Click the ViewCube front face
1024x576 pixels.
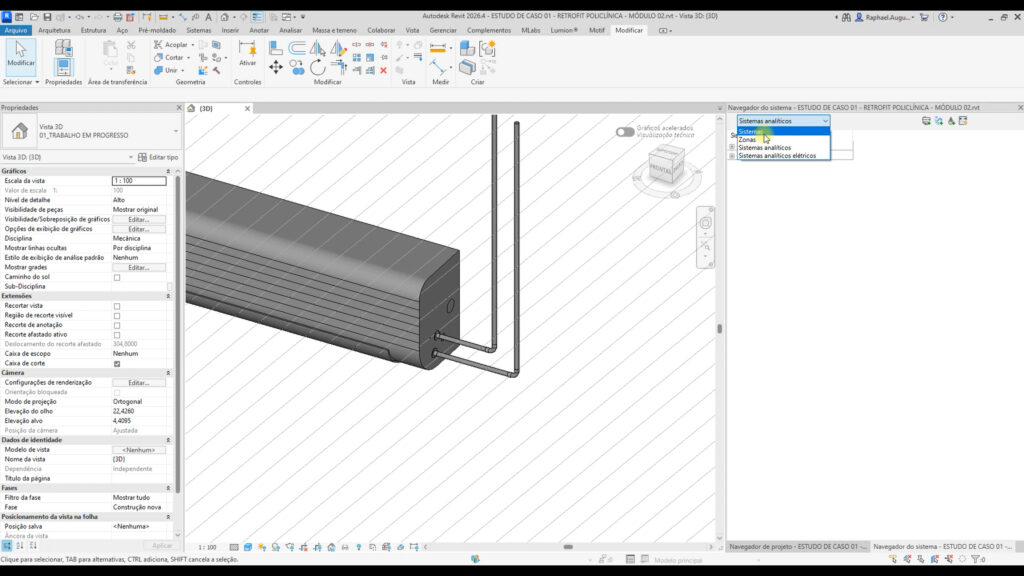661,169
